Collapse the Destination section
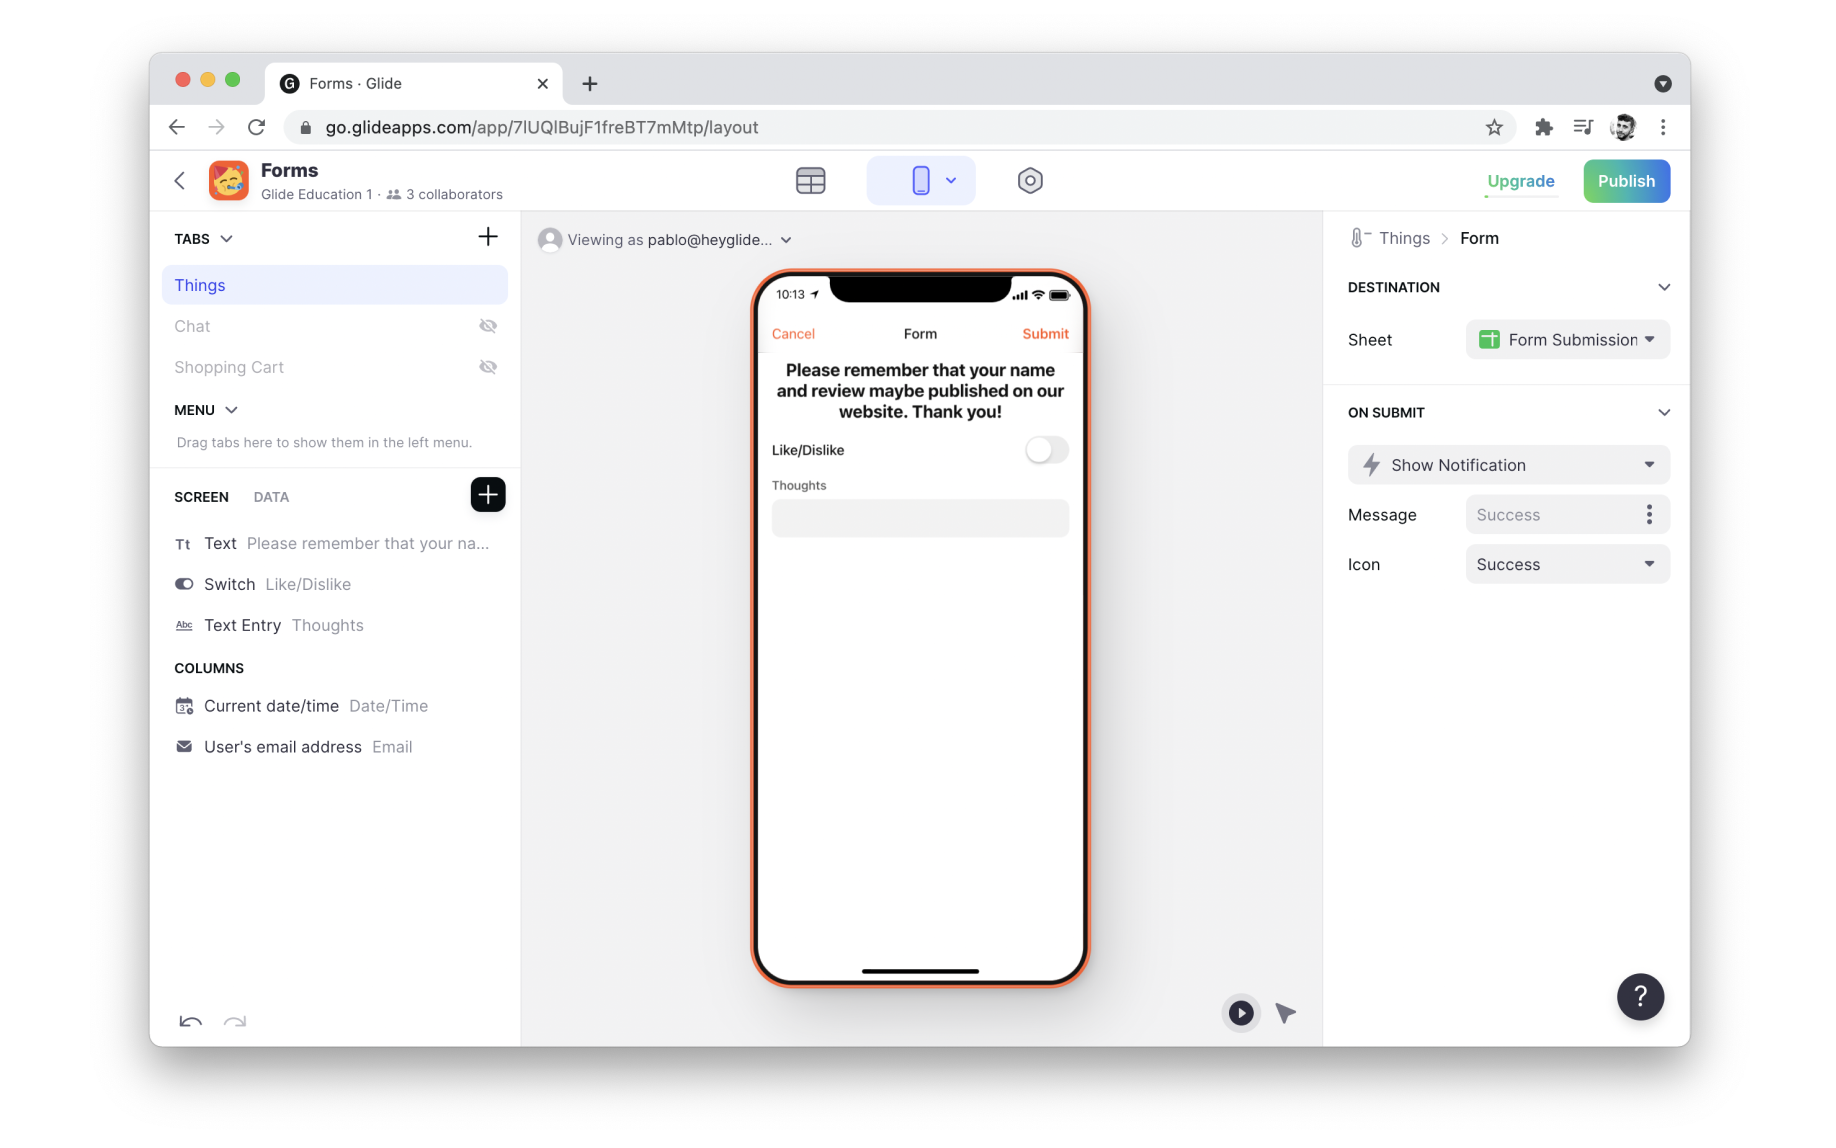This screenshot has height=1148, width=1836. 1663,287
